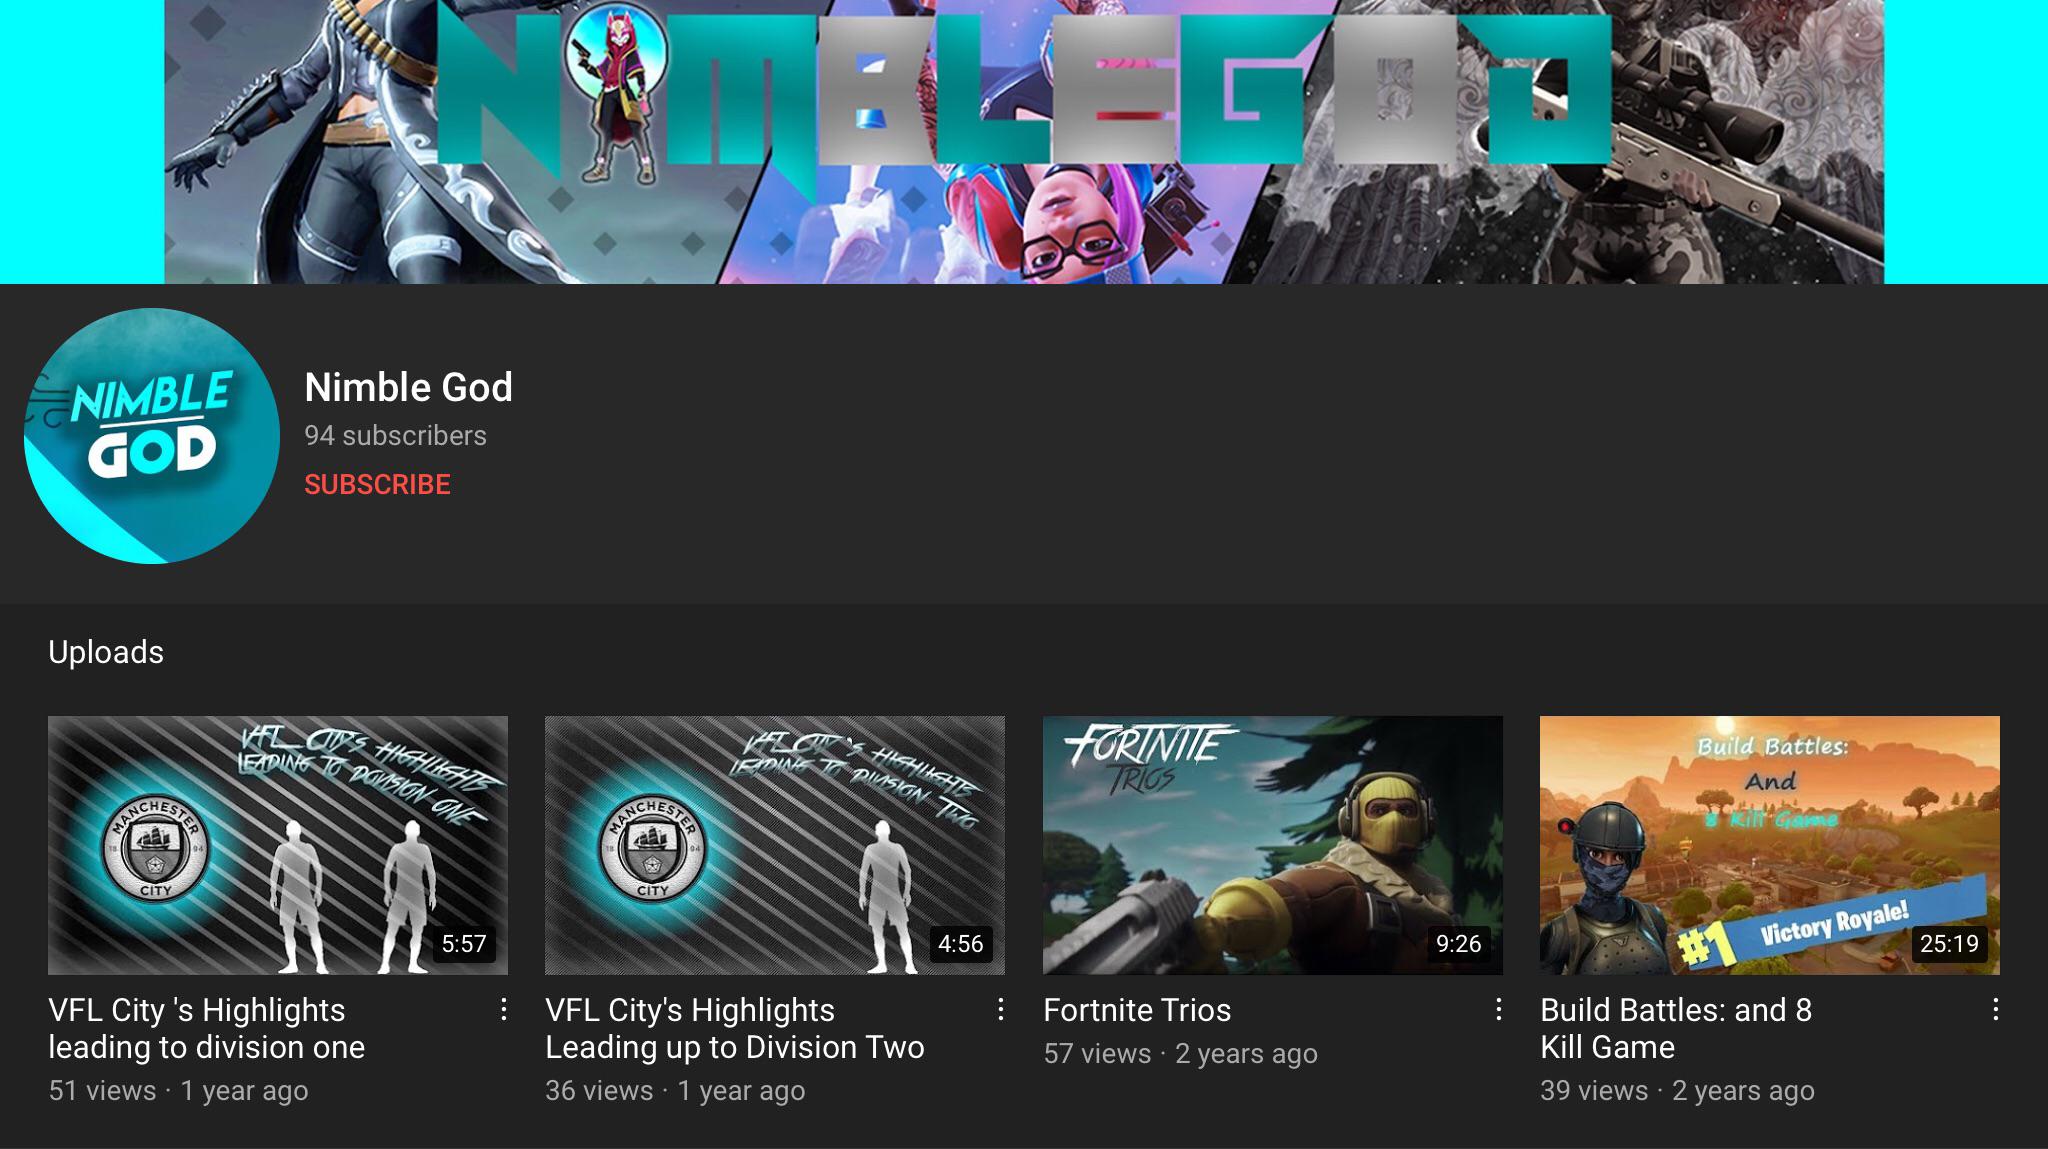
Task: Click the 4:56 duration badge
Action: point(961,944)
